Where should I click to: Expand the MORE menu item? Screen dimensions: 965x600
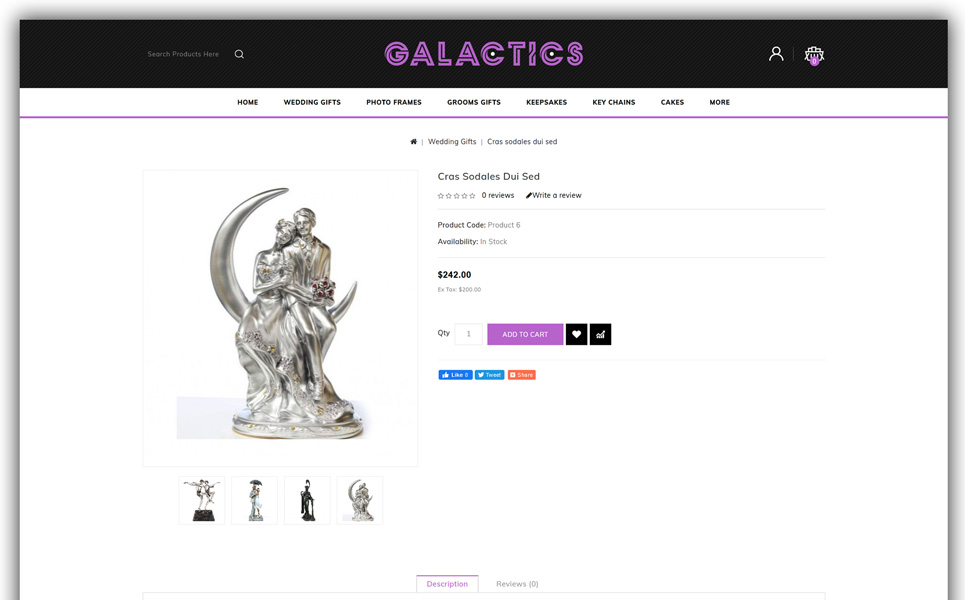[719, 102]
